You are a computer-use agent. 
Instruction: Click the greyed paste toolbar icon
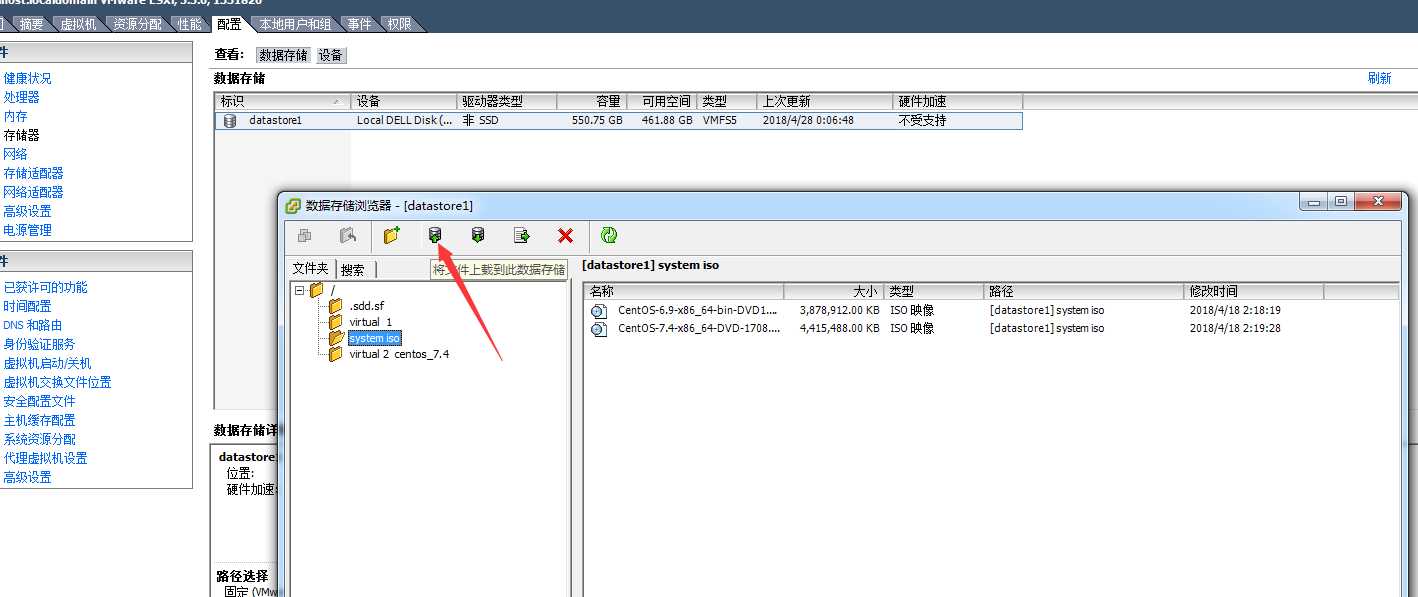[347, 235]
